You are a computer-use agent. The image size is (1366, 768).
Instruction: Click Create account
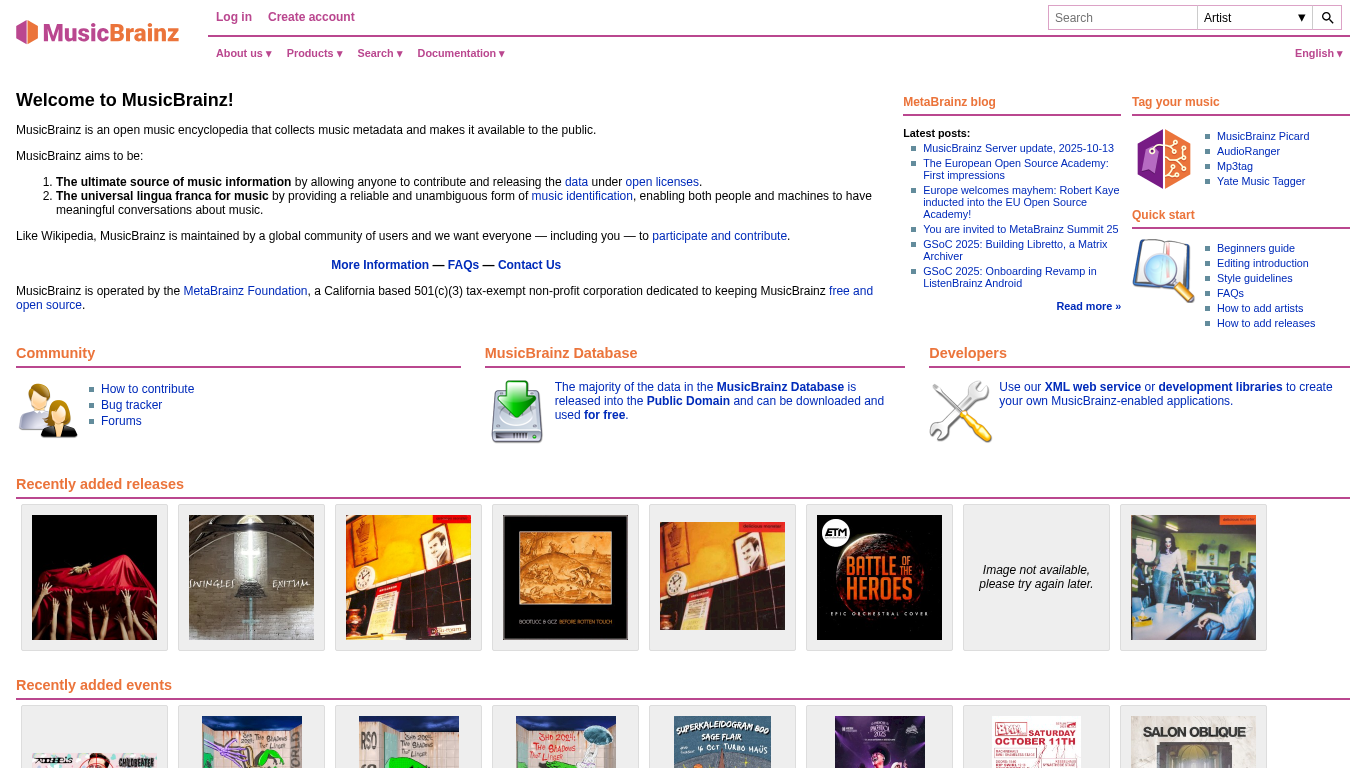[311, 17]
